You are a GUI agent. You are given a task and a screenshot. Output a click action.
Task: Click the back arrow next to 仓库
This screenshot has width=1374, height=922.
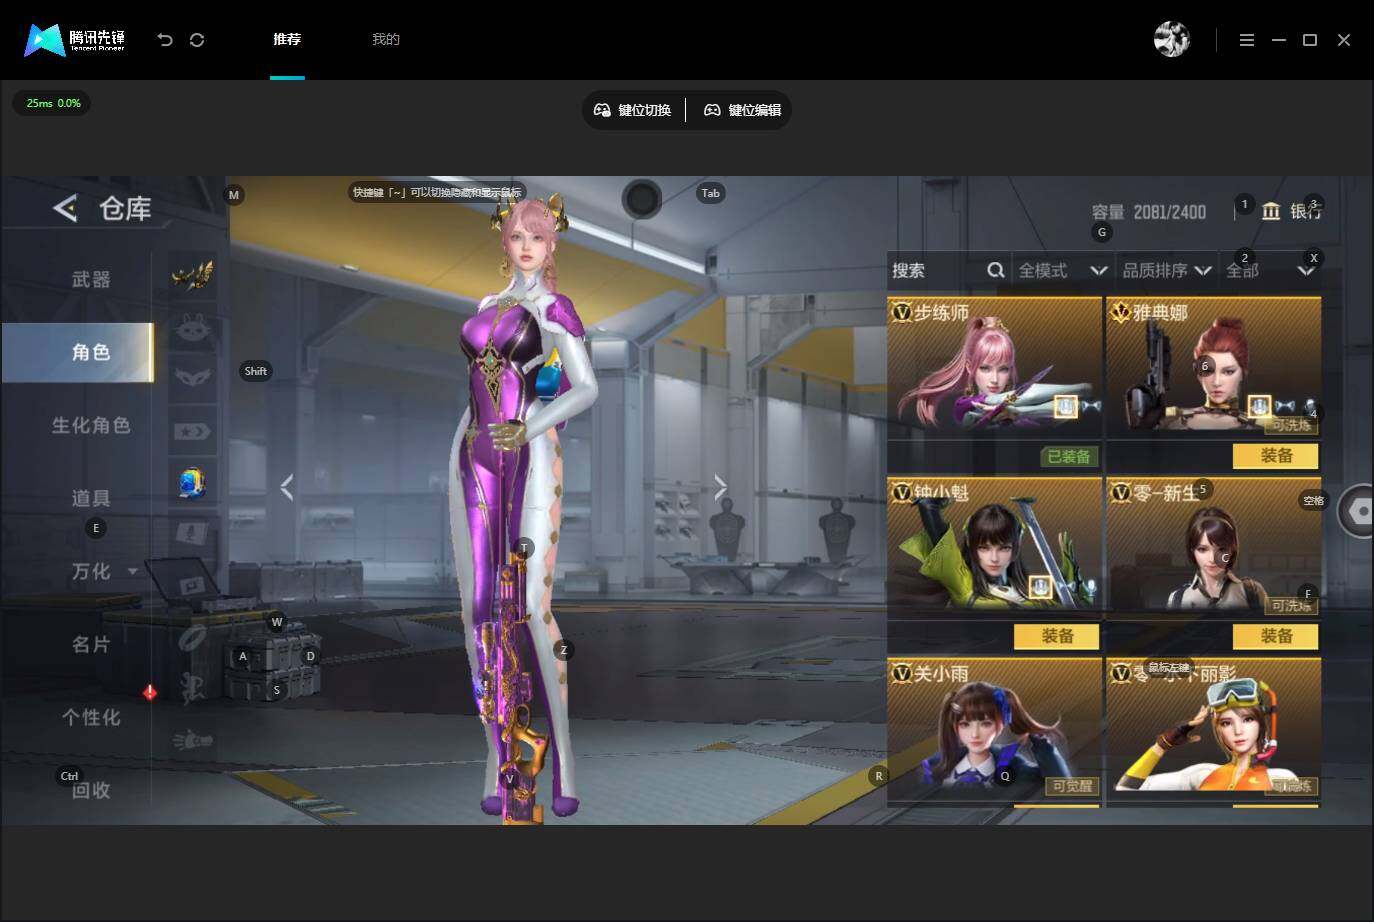tap(65, 208)
